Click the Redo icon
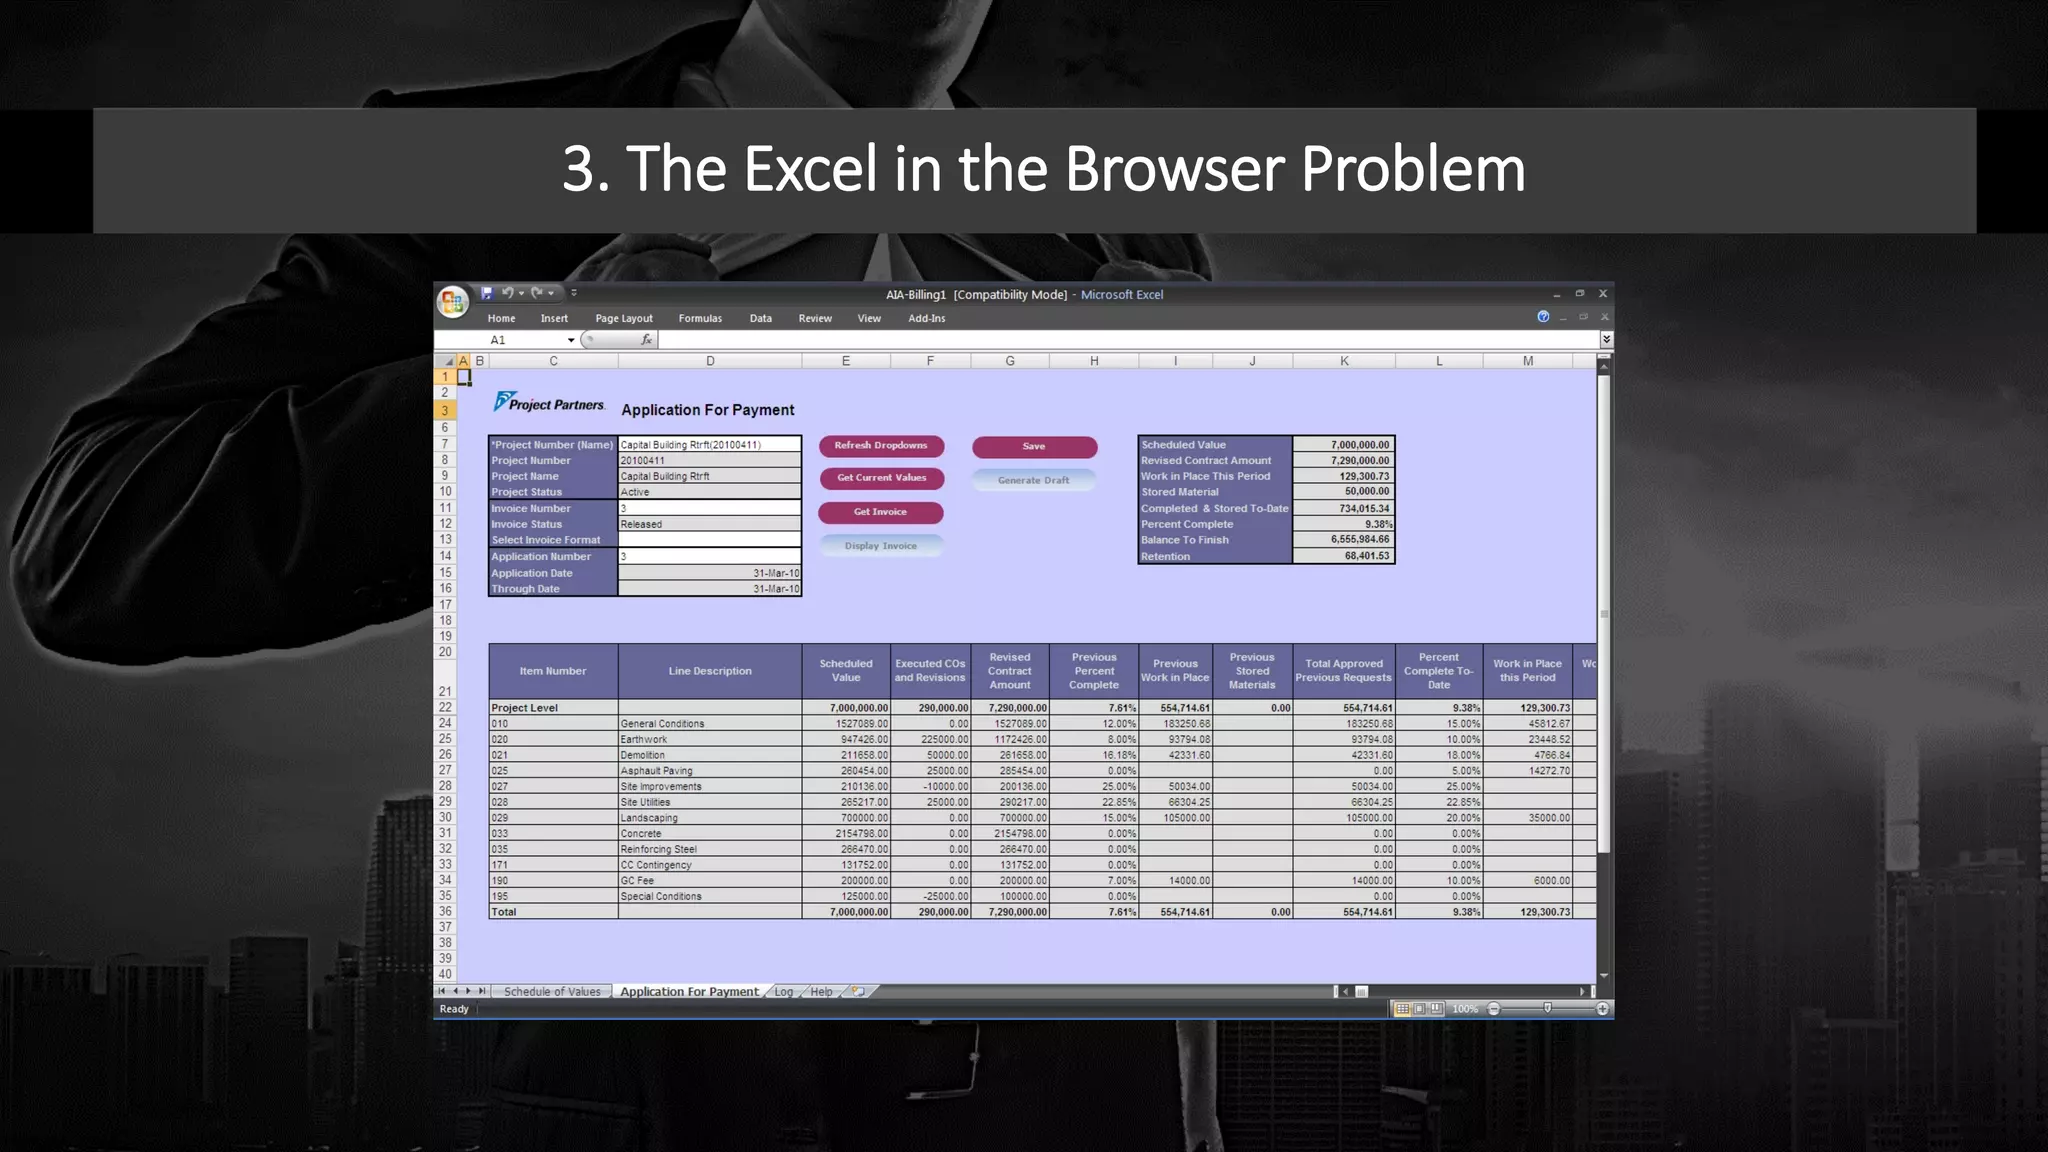Image resolution: width=2048 pixels, height=1152 pixels. 537,293
